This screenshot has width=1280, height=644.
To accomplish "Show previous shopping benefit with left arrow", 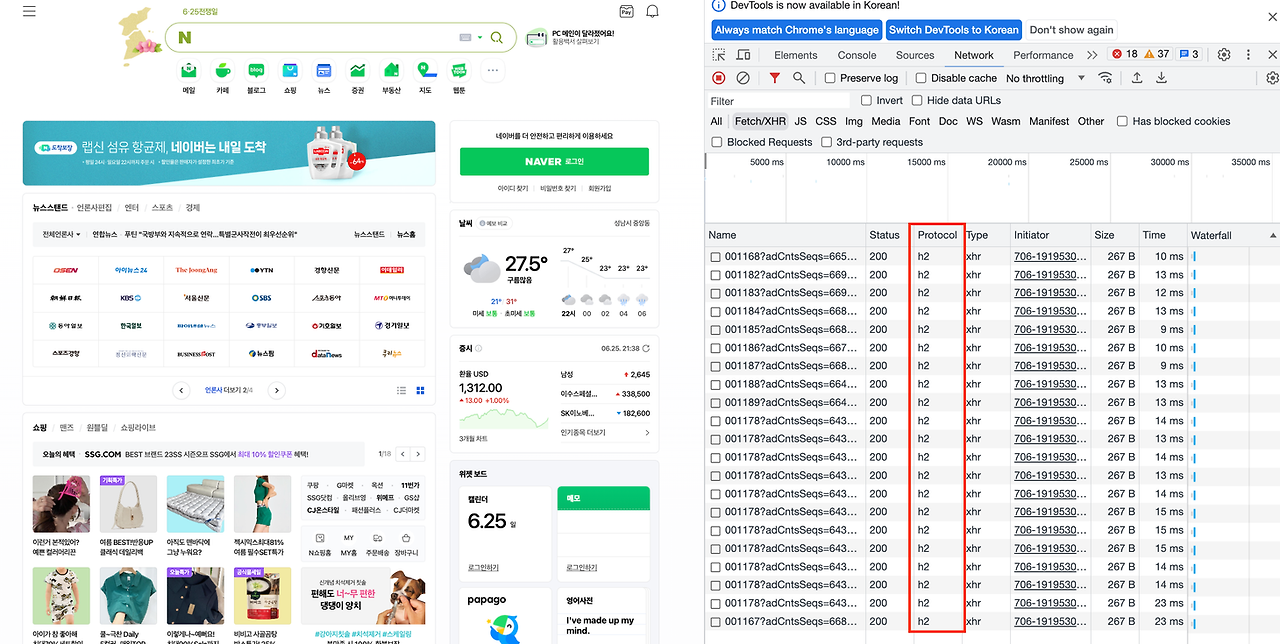I will coord(404,454).
